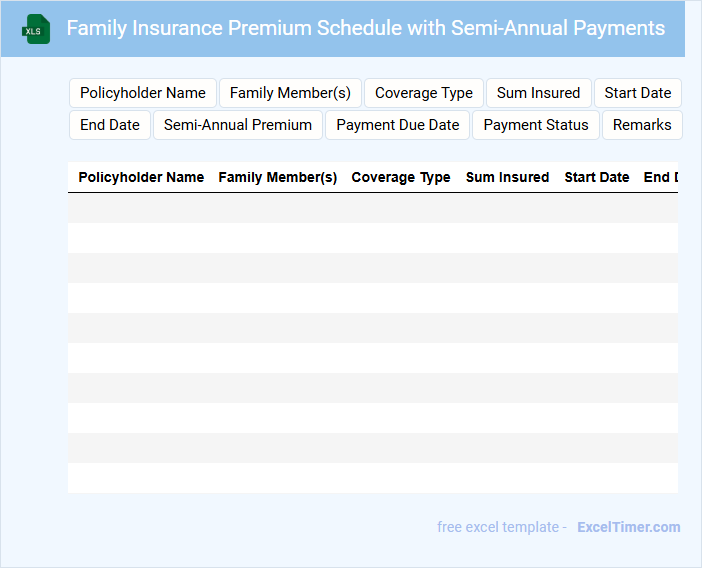Click the last empty table row
702x568 pixels.
click(373, 478)
